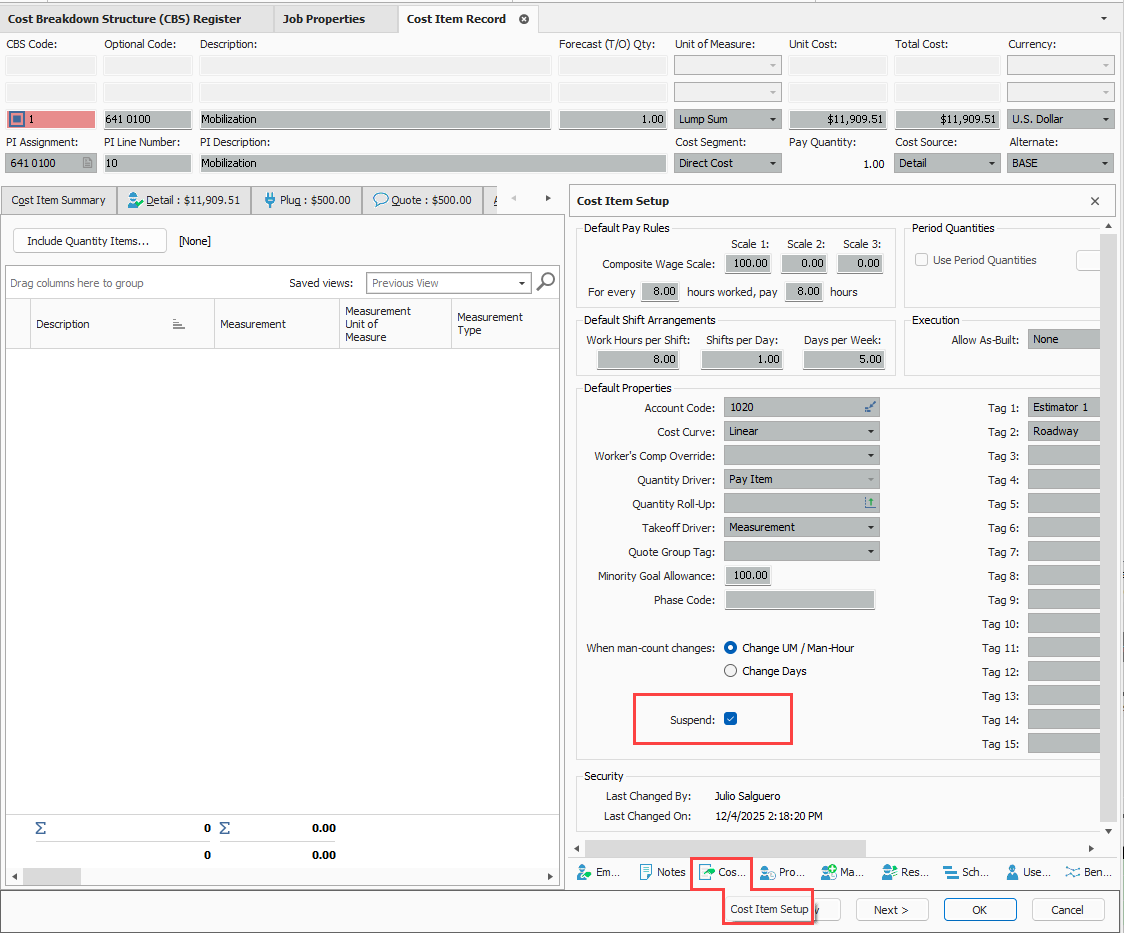
Task: Click the Include Quantity Items button
Action: point(89,241)
